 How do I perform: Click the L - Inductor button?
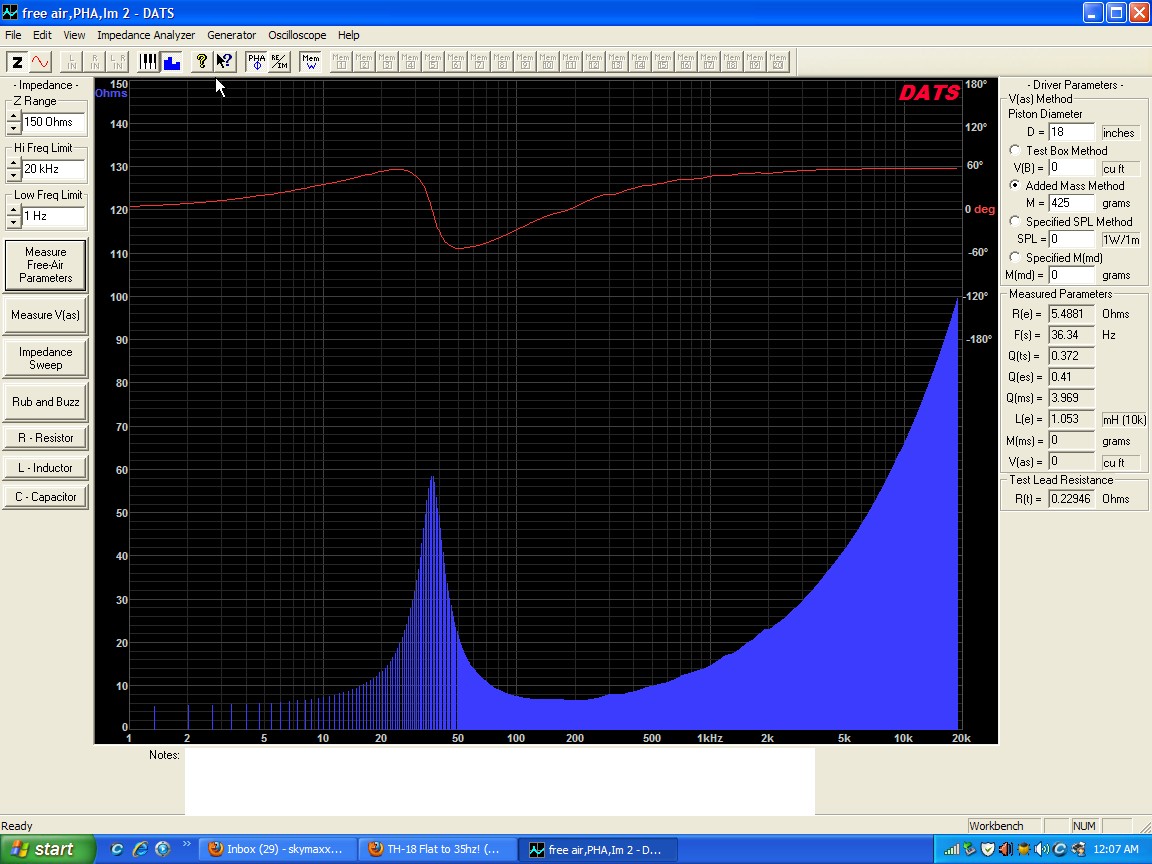46,468
